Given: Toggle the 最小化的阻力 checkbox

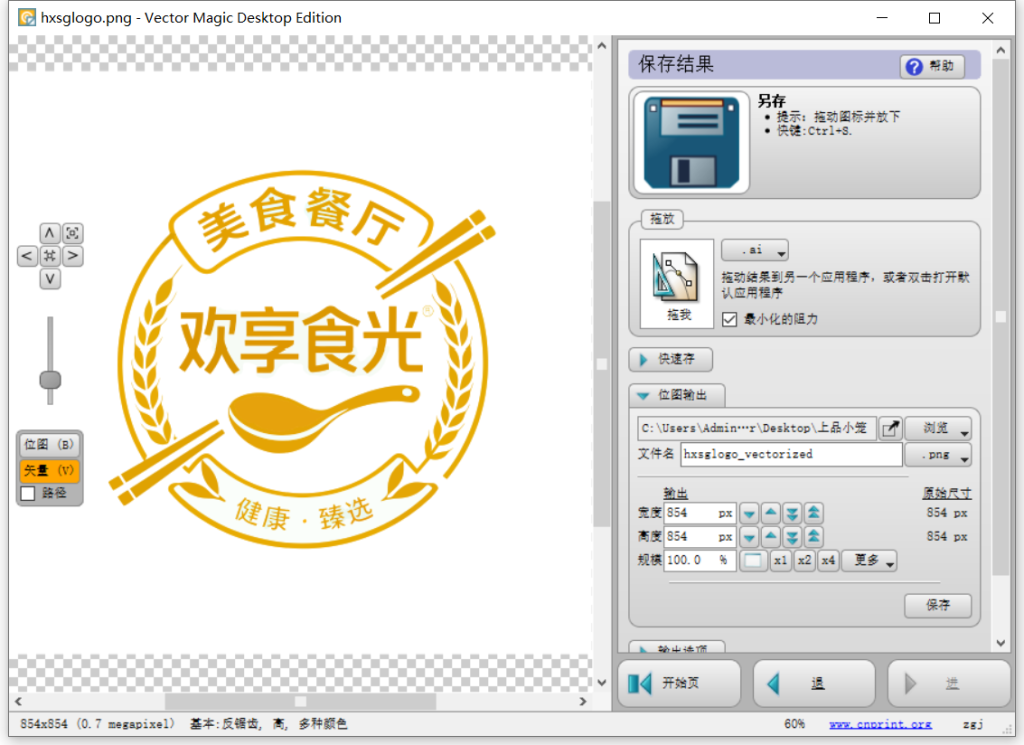Looking at the screenshot, I should tap(730, 319).
